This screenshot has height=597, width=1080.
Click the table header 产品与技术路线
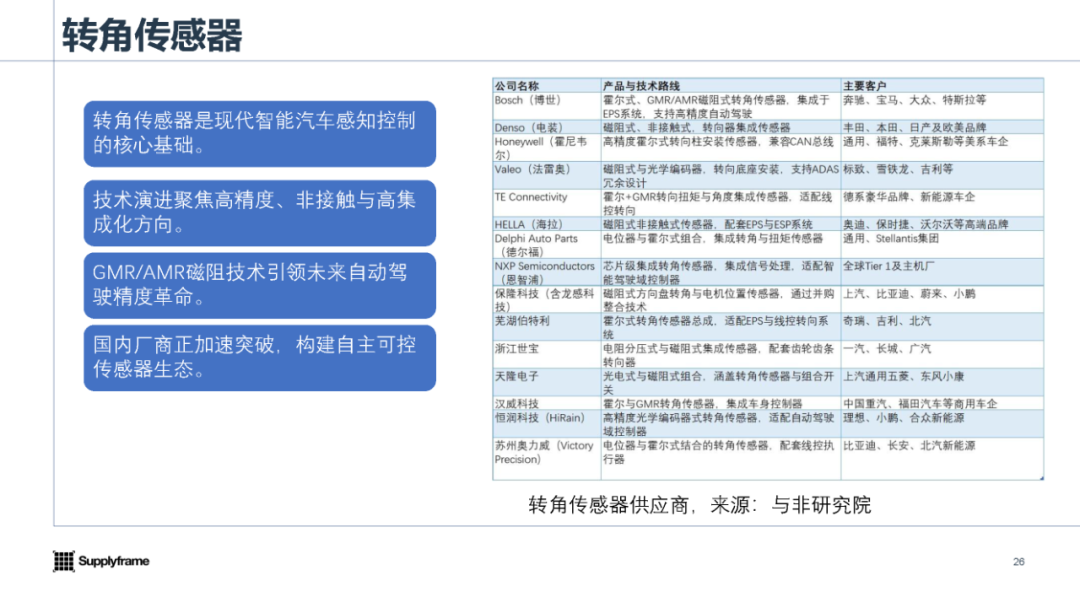pos(720,86)
